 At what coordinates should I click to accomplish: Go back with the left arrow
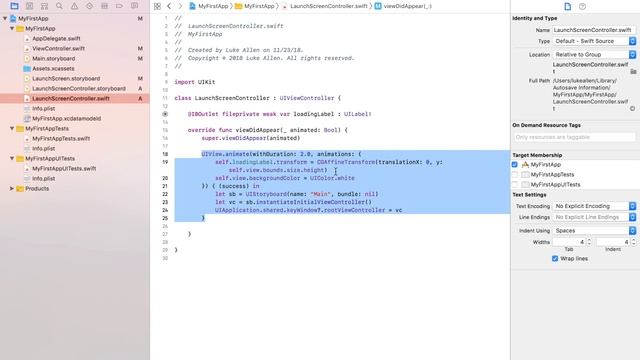(169, 6)
